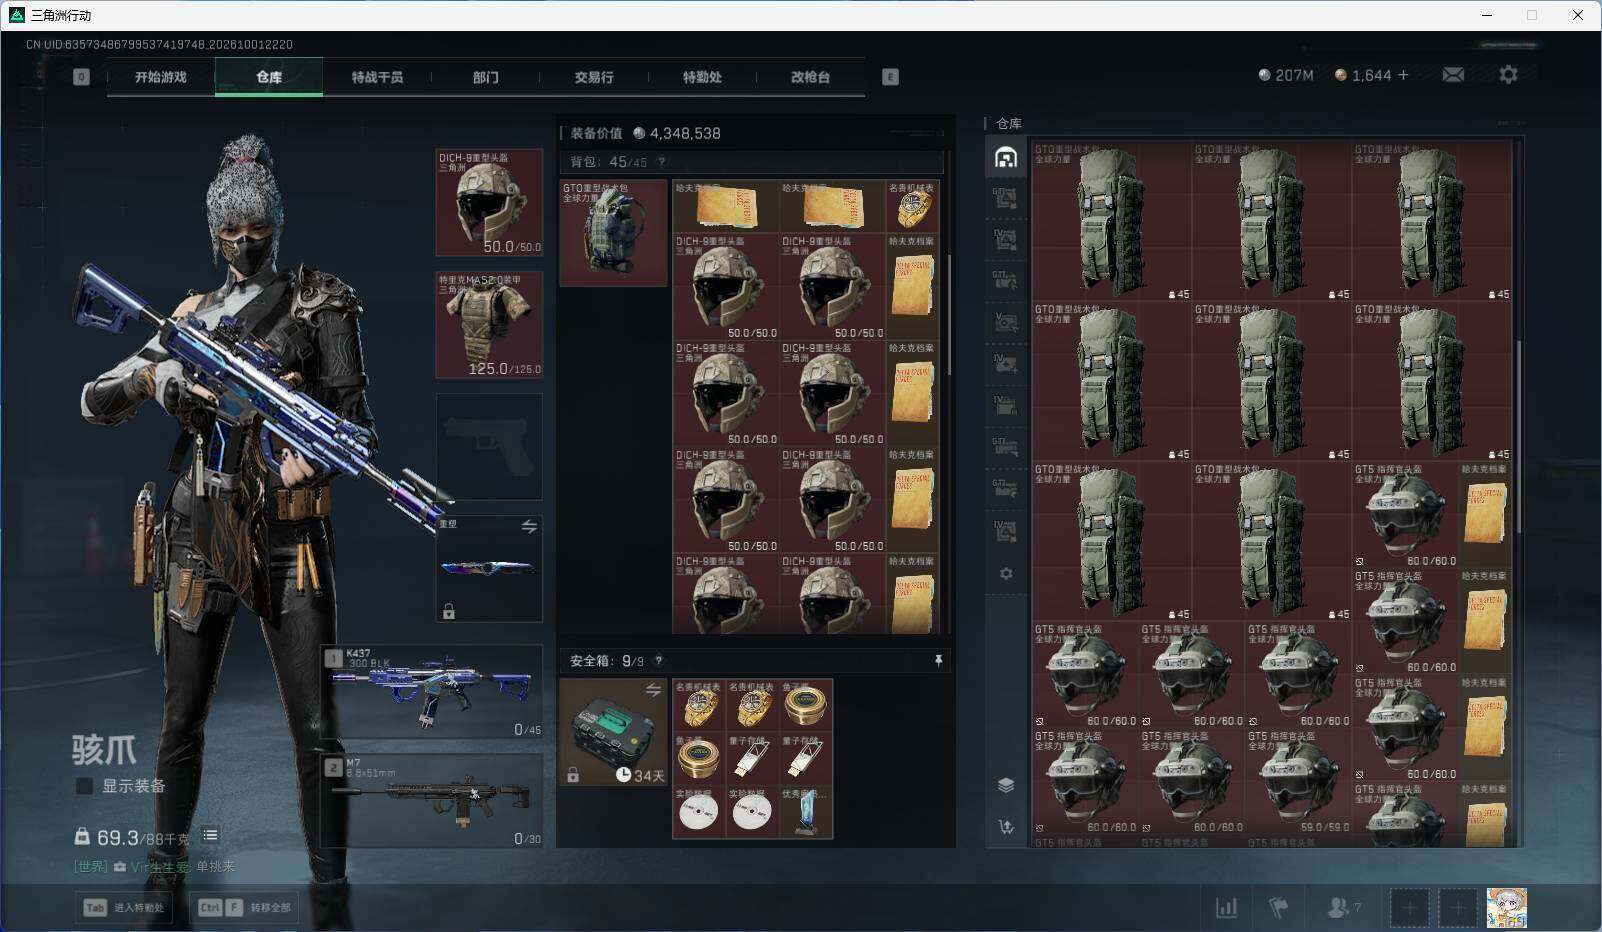Switch to the 特战干员 tab

click(x=377, y=77)
